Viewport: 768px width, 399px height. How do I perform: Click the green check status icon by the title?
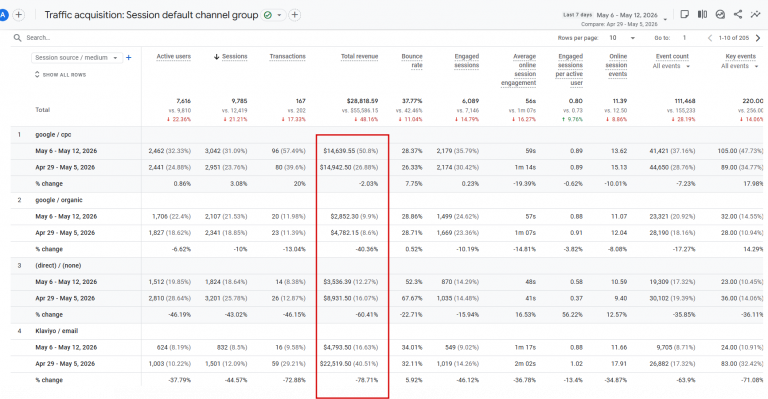[x=267, y=15]
